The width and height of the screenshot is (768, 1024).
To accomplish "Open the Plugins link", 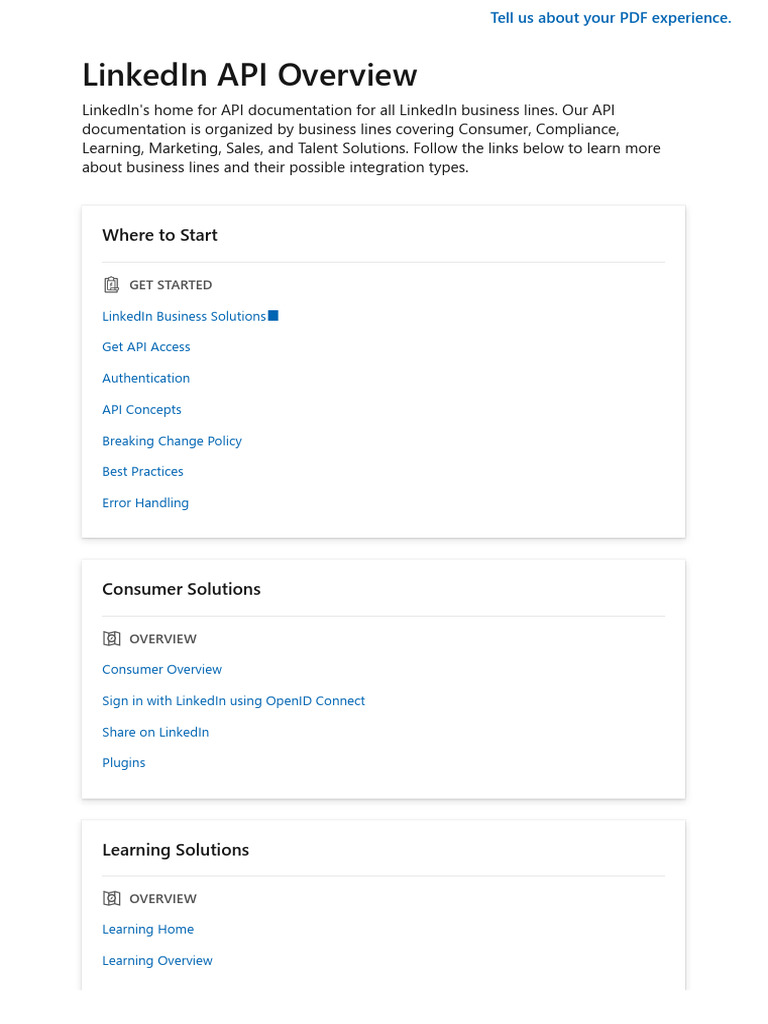I will click(124, 763).
